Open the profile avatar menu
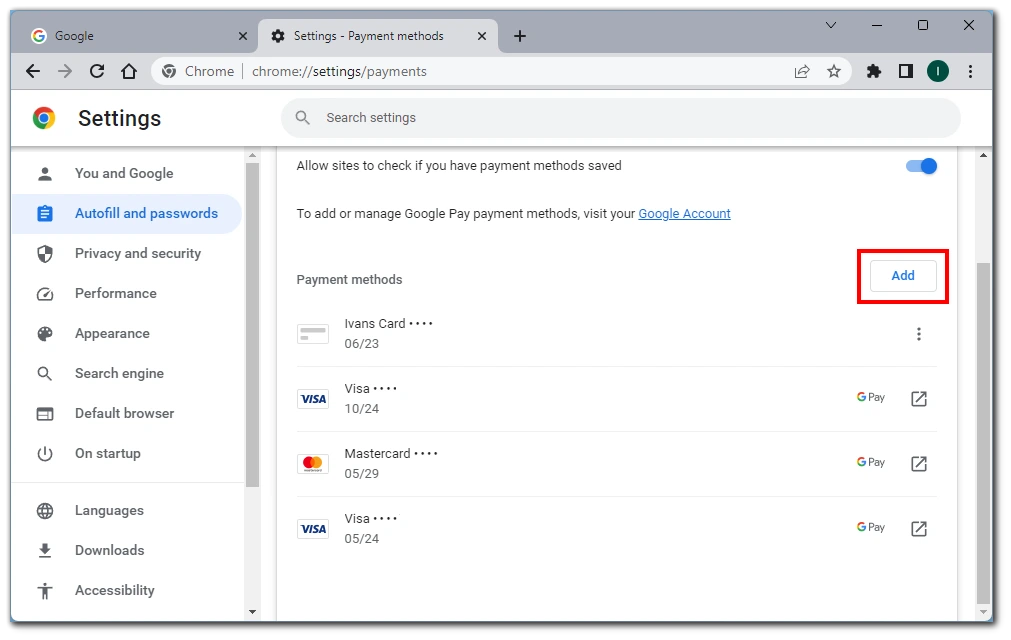Viewport: 1011px width, 640px height. coord(937,72)
